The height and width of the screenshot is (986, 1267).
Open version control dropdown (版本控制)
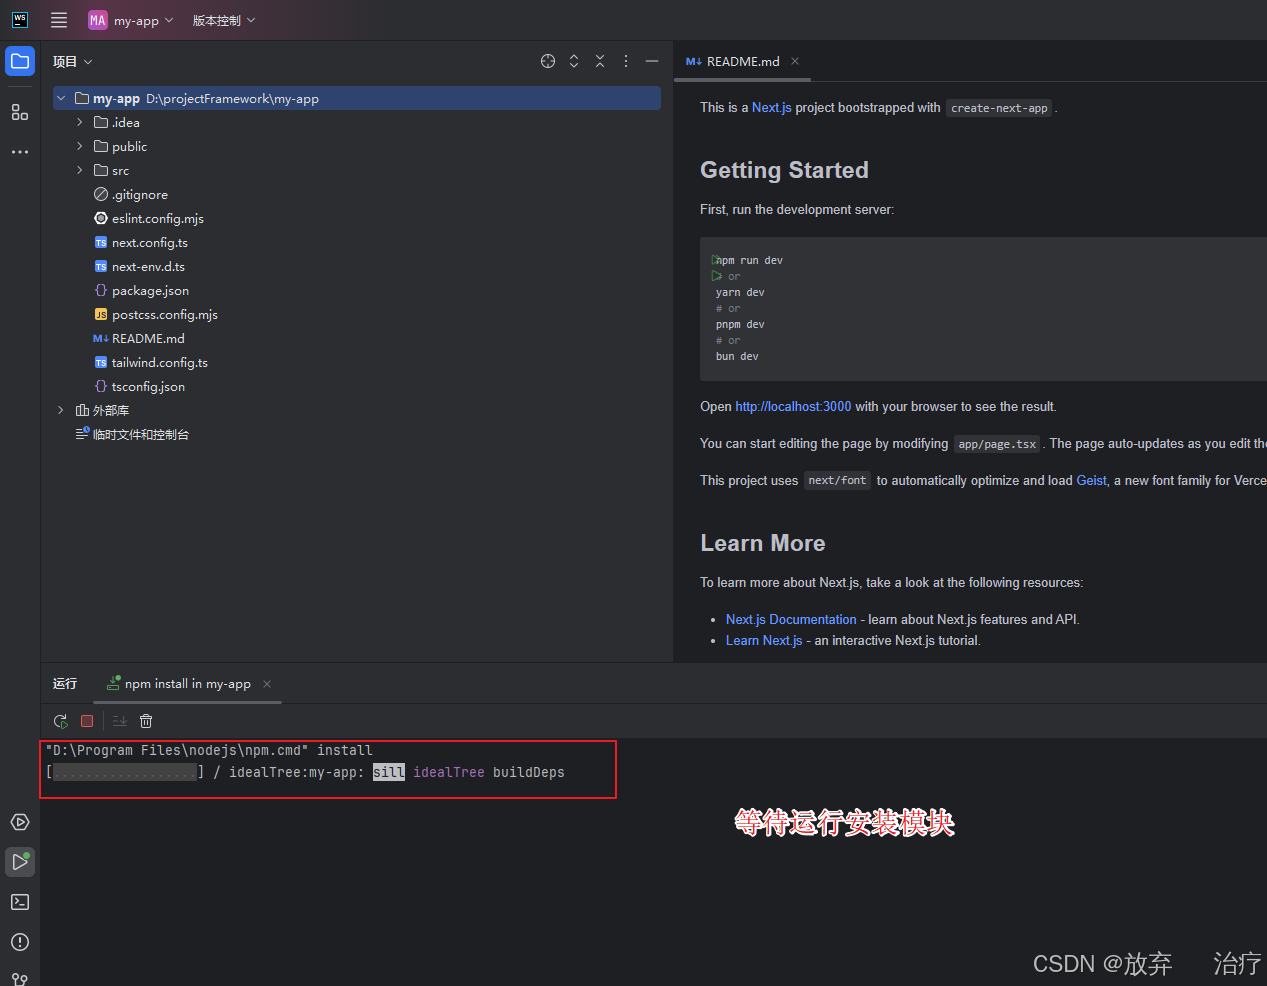pyautogui.click(x=224, y=20)
